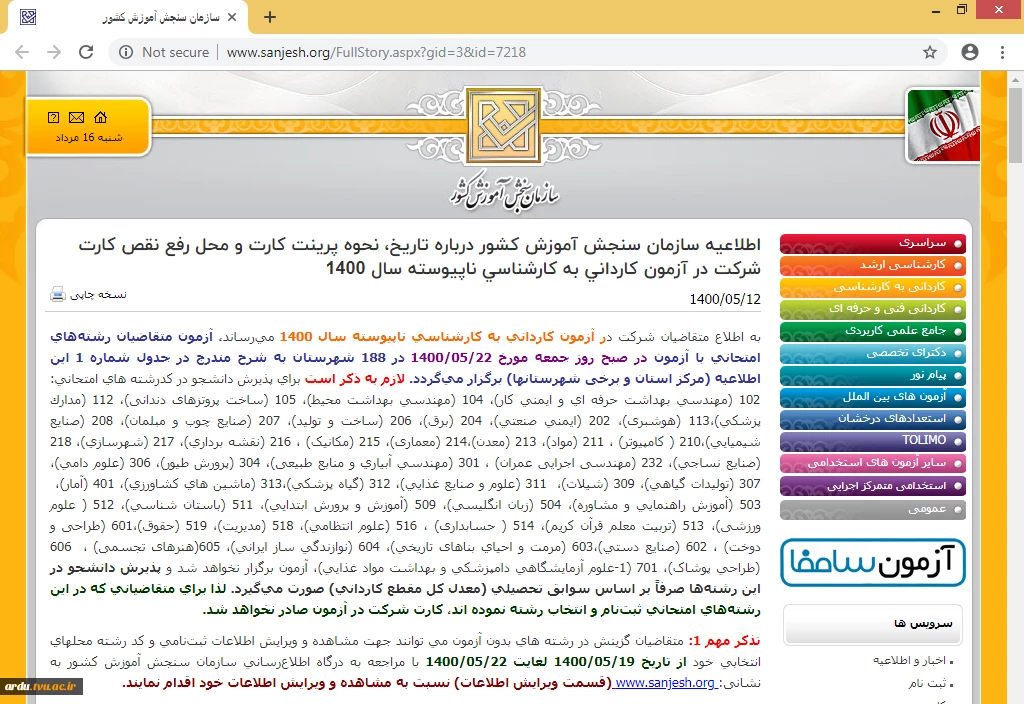Open the جامع علمی کاربردی menu item
Viewport: 1024px width, 704px height.
point(872,331)
